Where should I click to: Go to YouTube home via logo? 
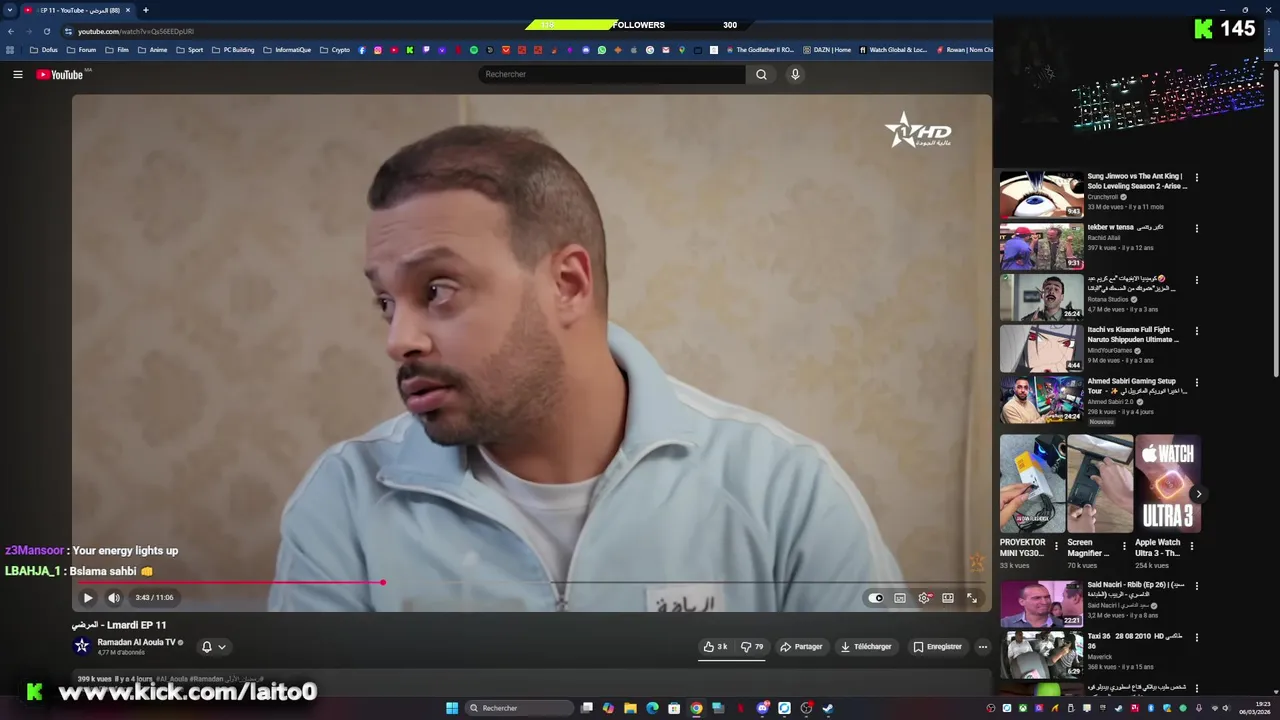point(60,74)
